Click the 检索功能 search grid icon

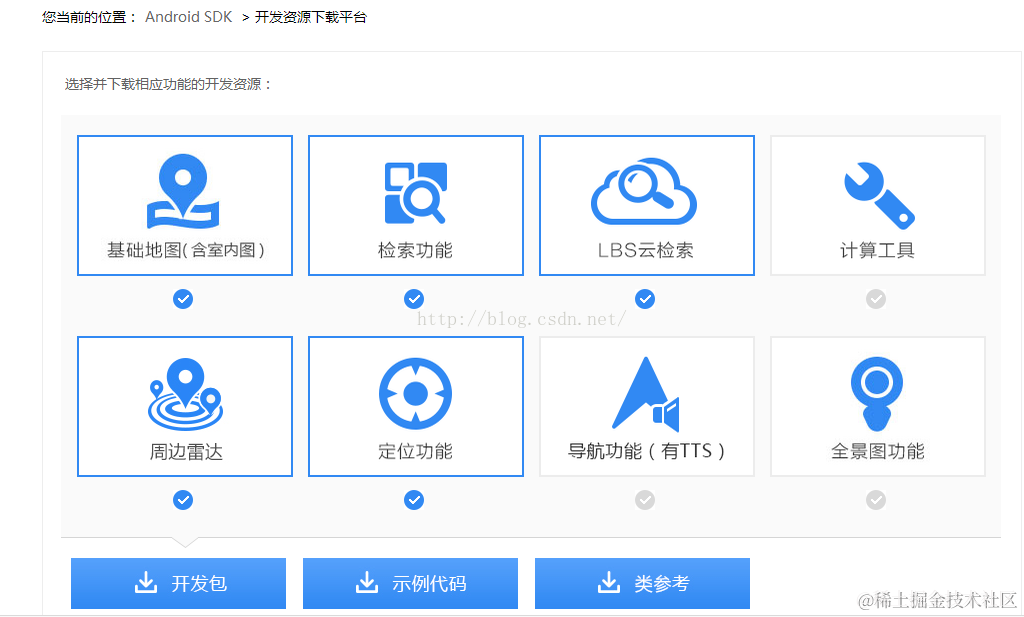point(415,193)
